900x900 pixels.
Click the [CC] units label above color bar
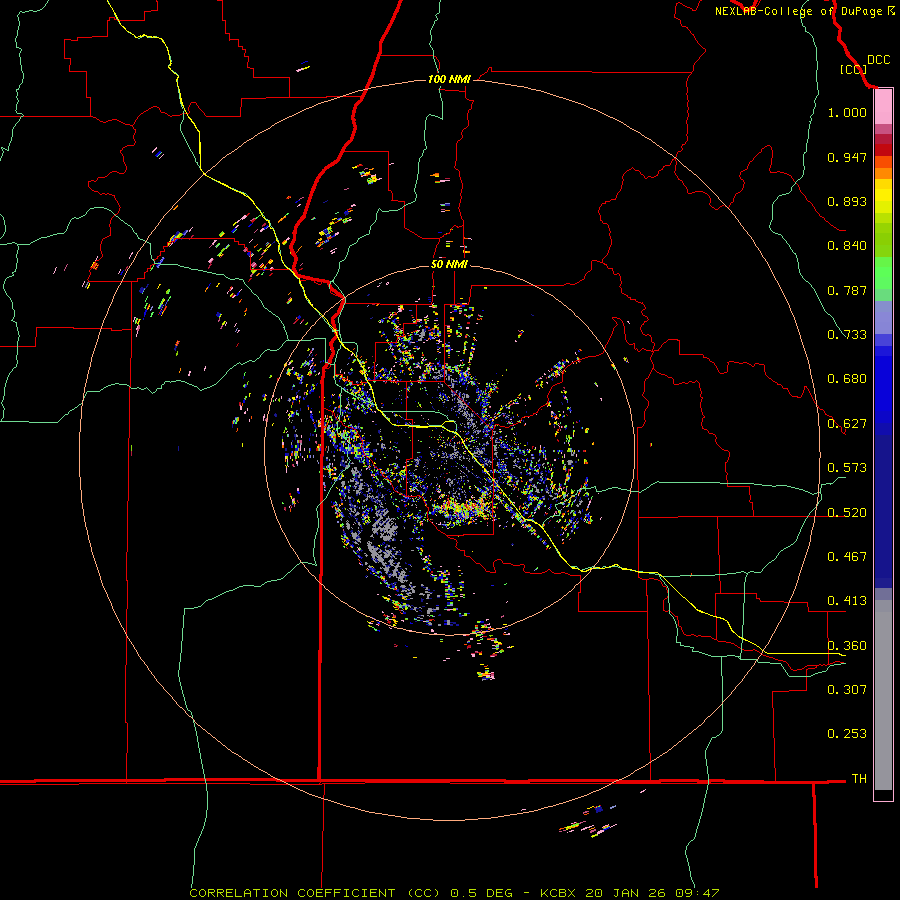(x=852, y=69)
